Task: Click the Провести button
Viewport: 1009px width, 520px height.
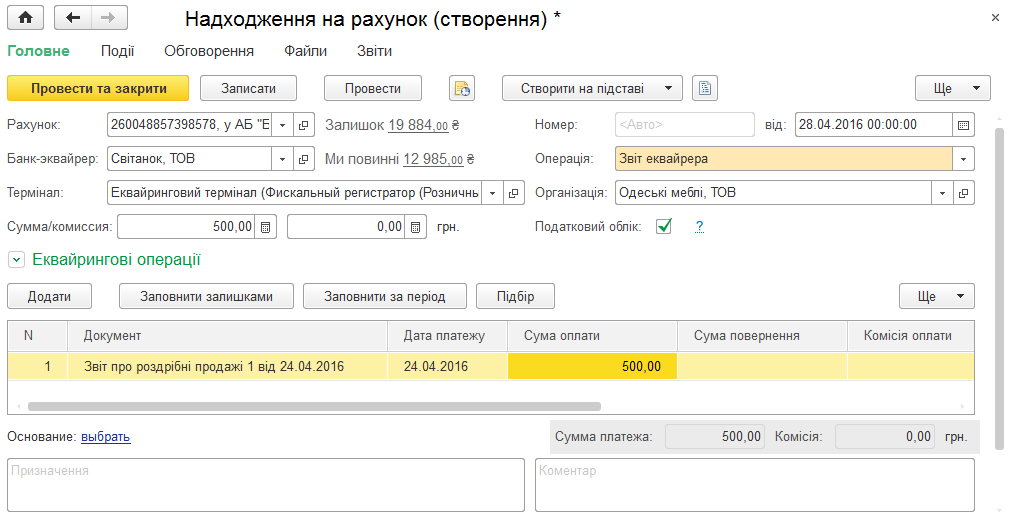Action: [x=373, y=88]
